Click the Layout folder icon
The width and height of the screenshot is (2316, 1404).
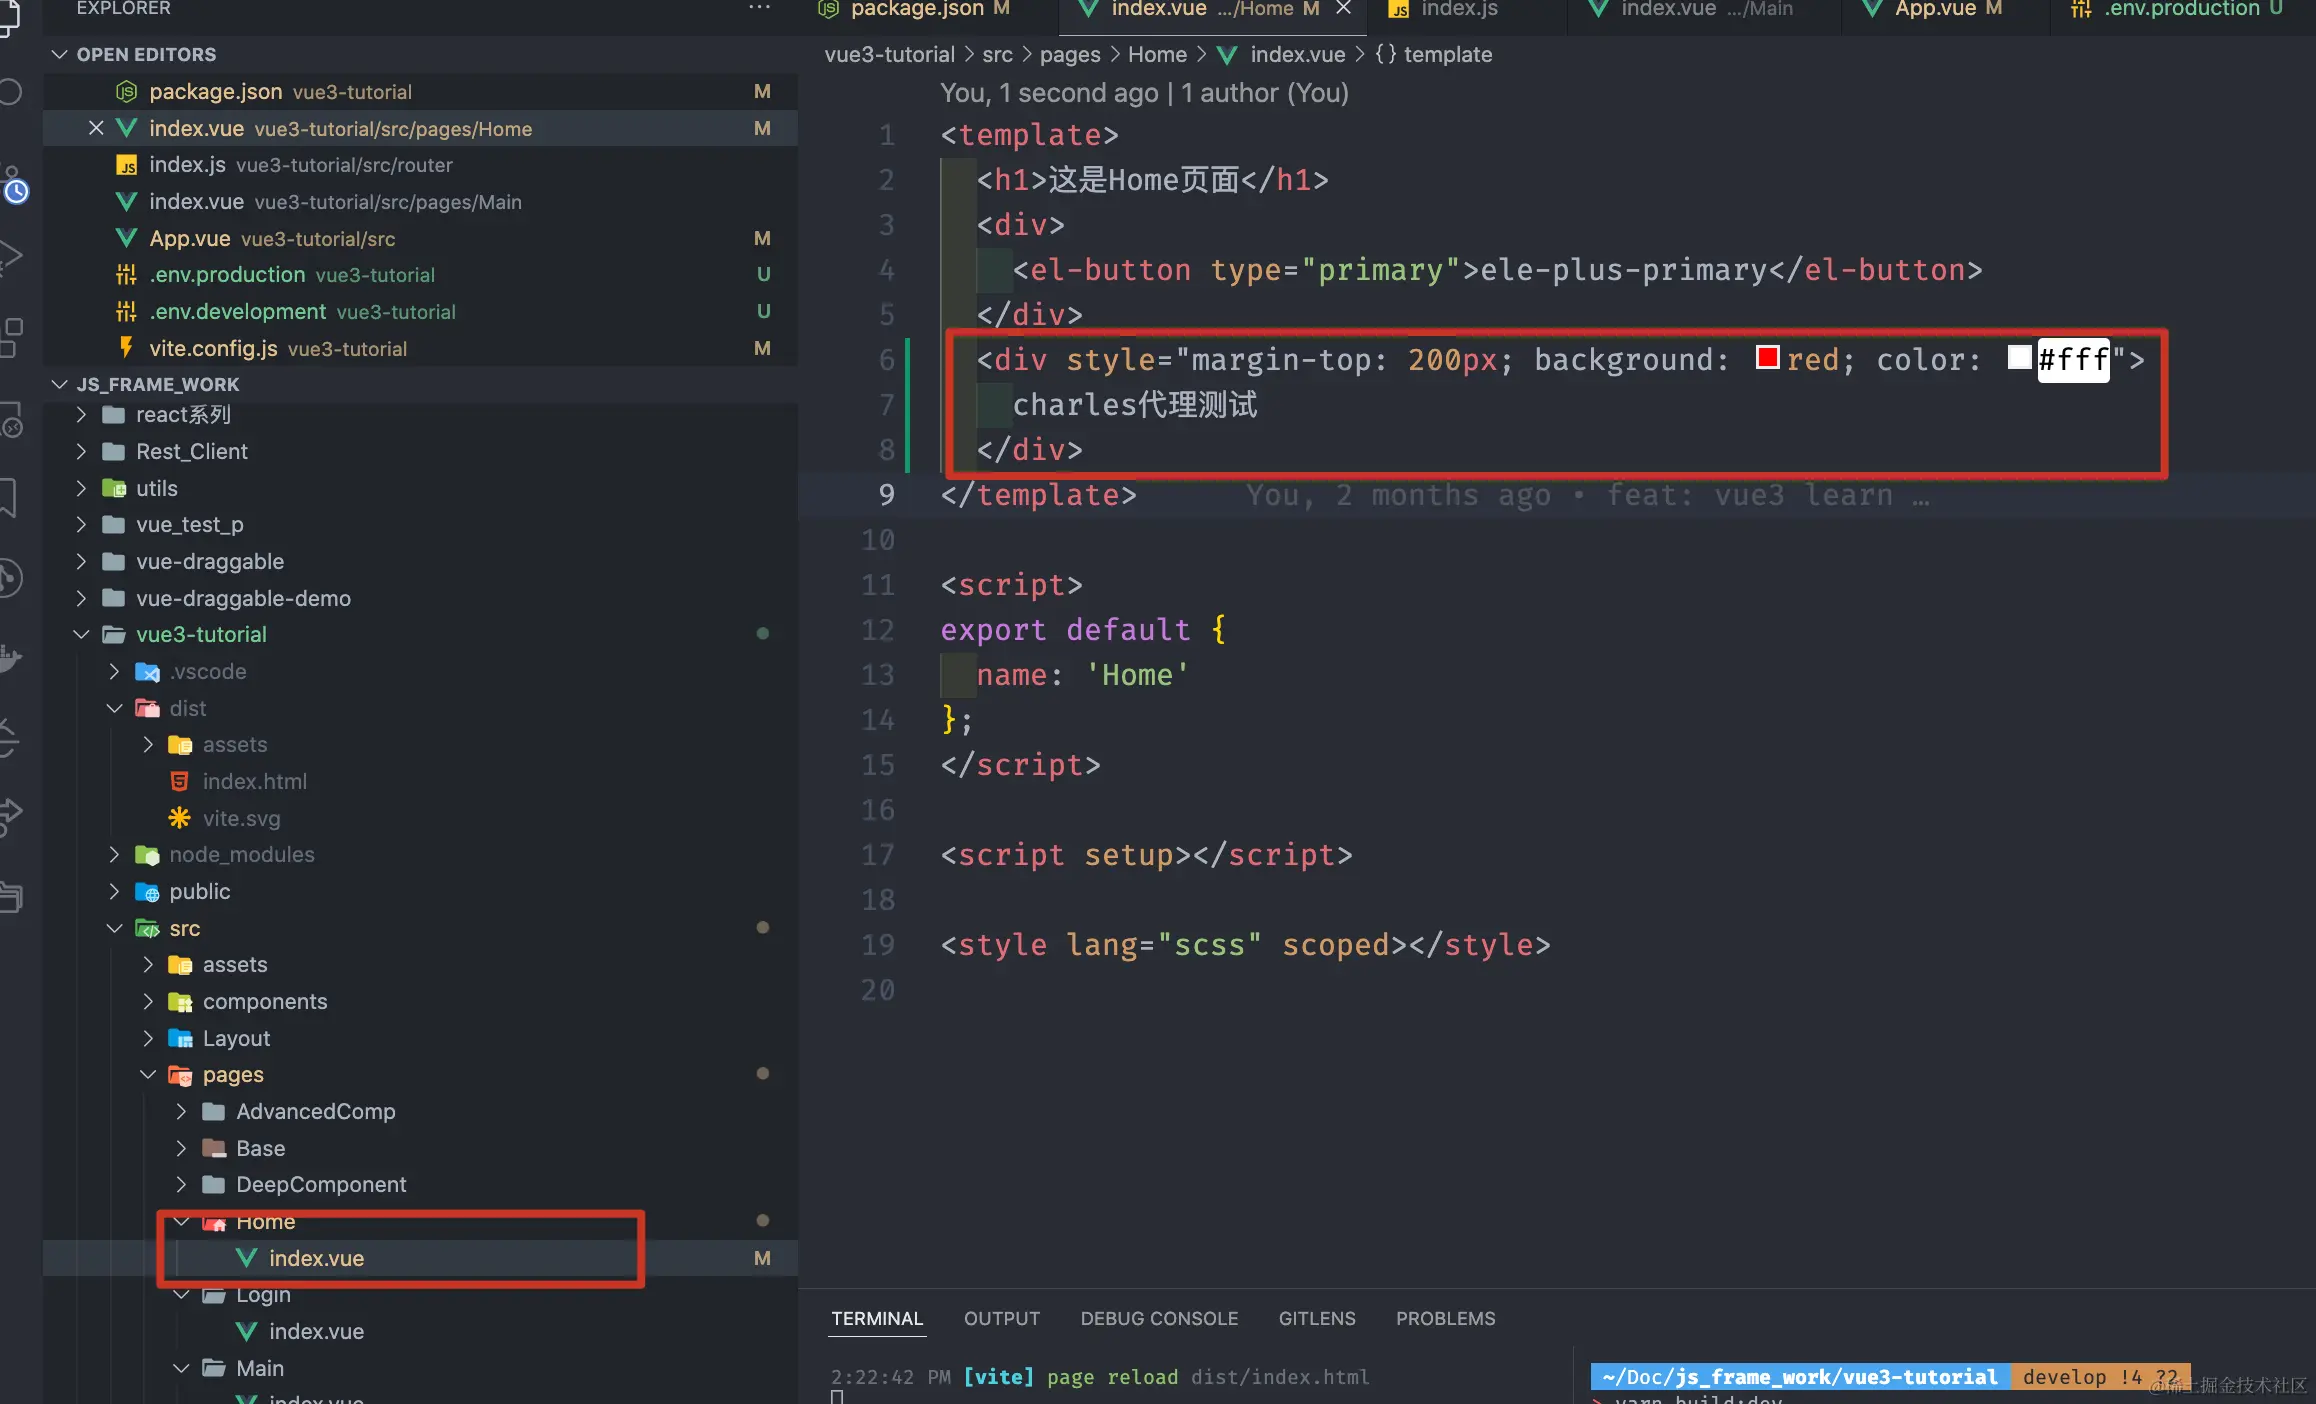coord(180,1038)
